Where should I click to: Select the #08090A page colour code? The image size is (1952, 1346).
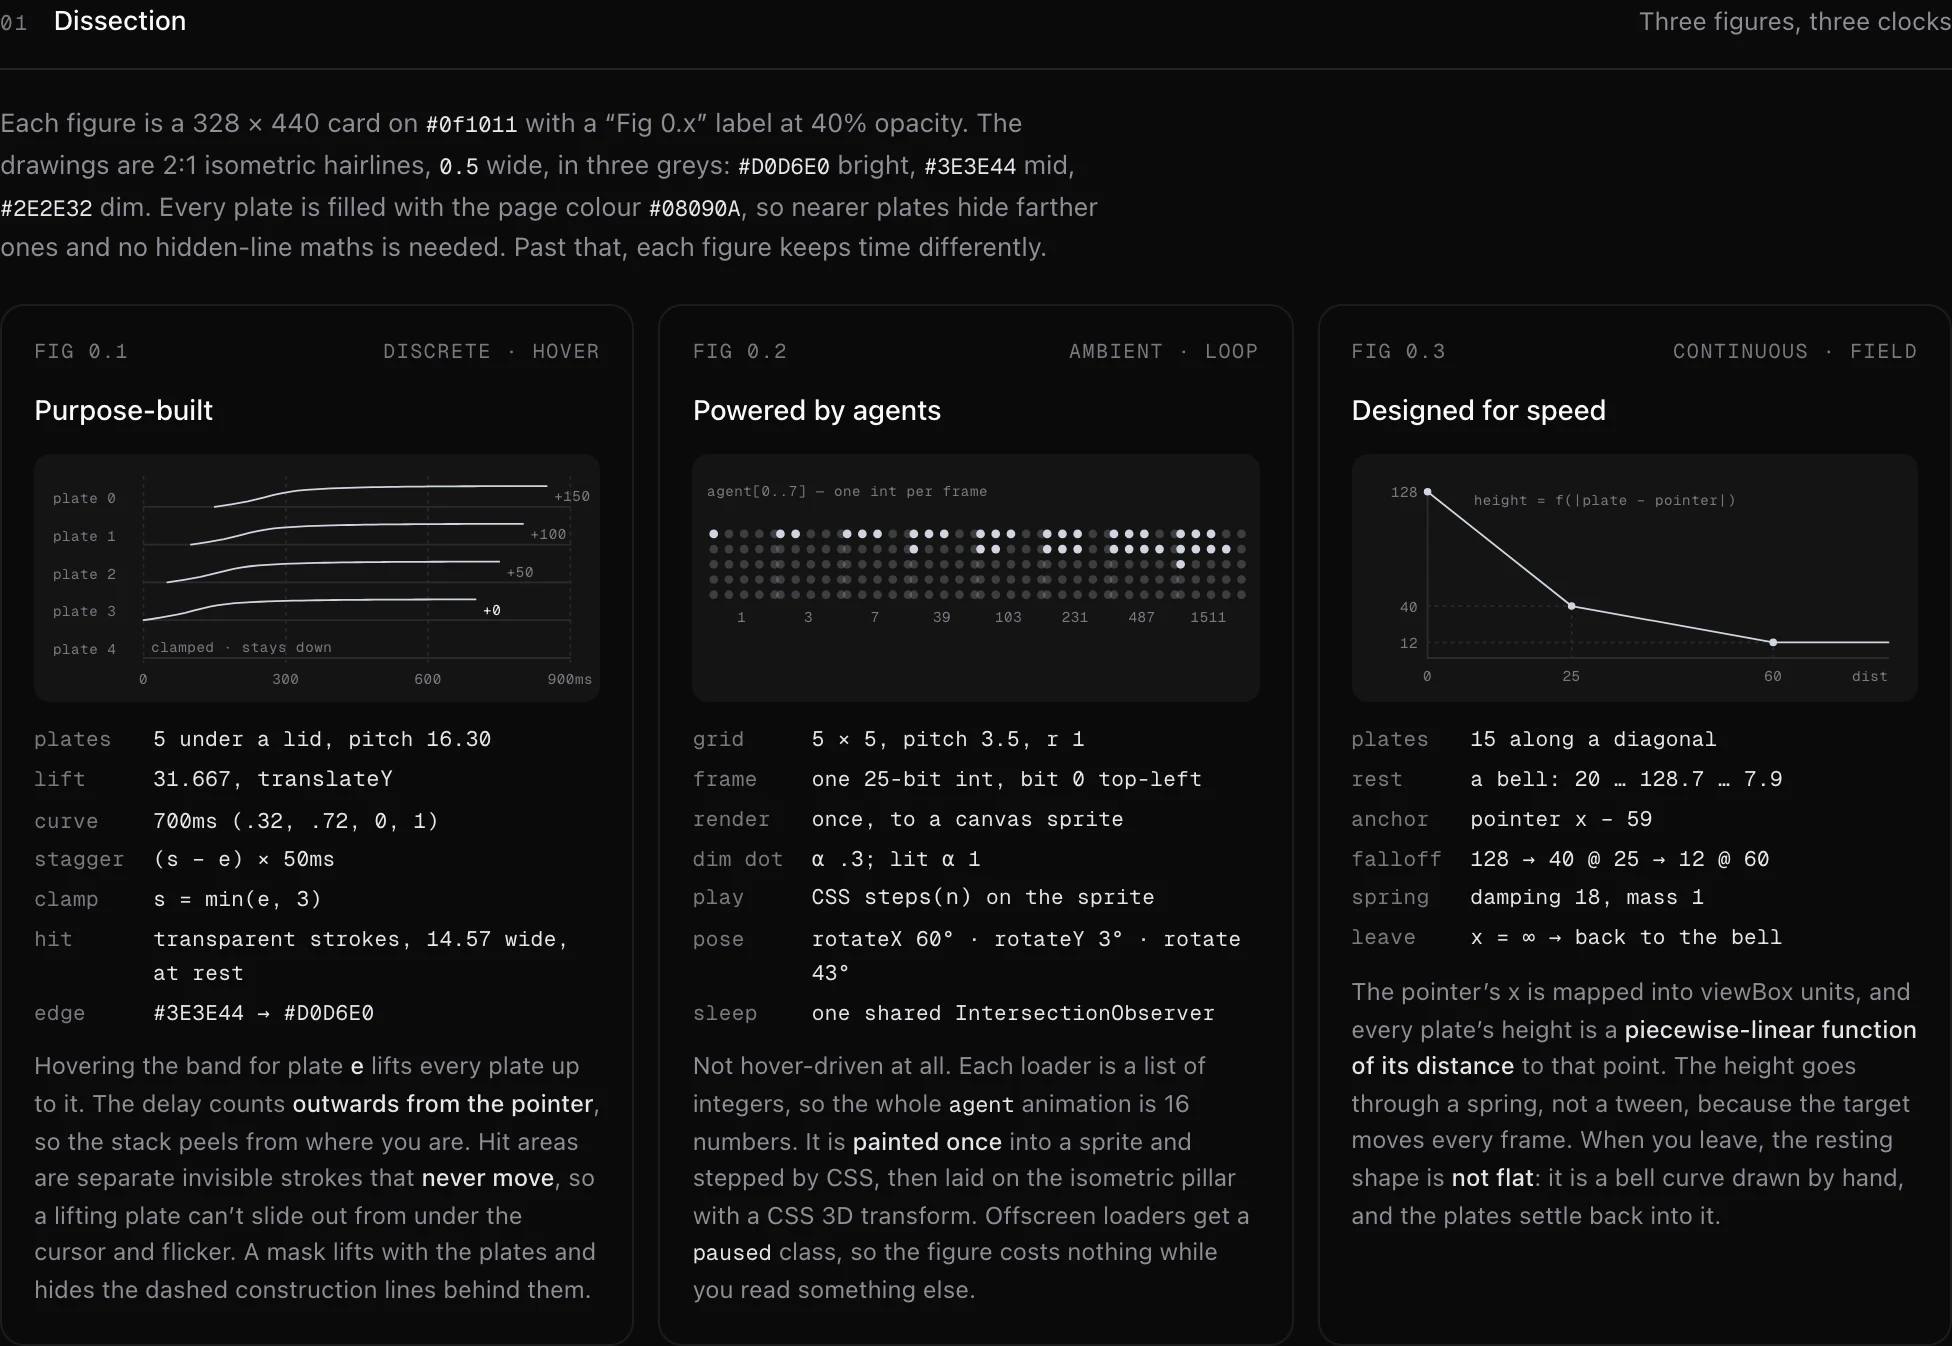(x=695, y=208)
